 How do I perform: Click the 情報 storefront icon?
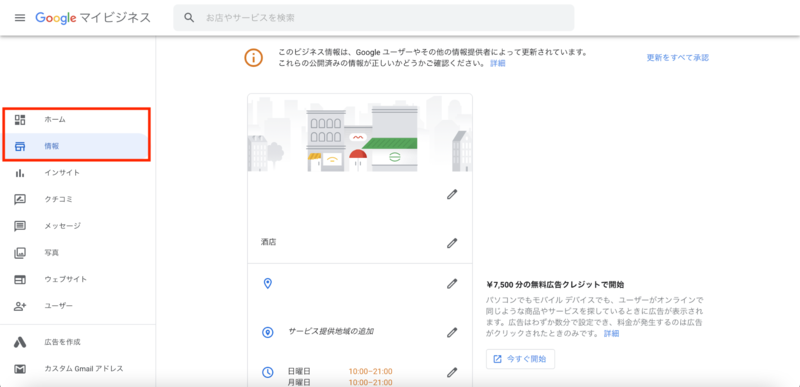tap(20, 146)
